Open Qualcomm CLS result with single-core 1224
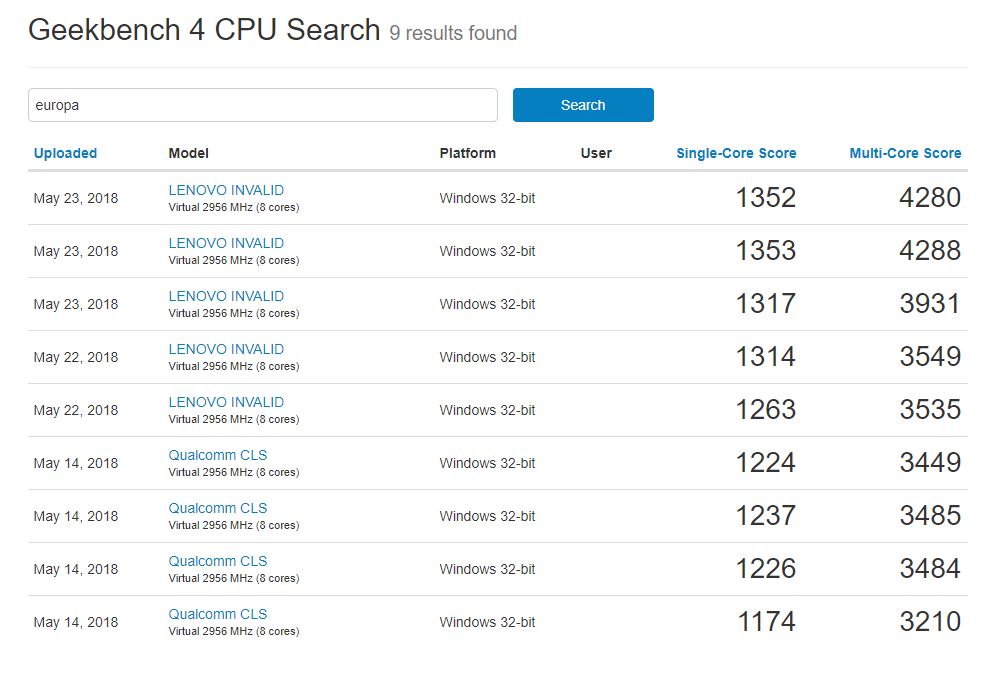The image size is (1006, 675). point(218,455)
